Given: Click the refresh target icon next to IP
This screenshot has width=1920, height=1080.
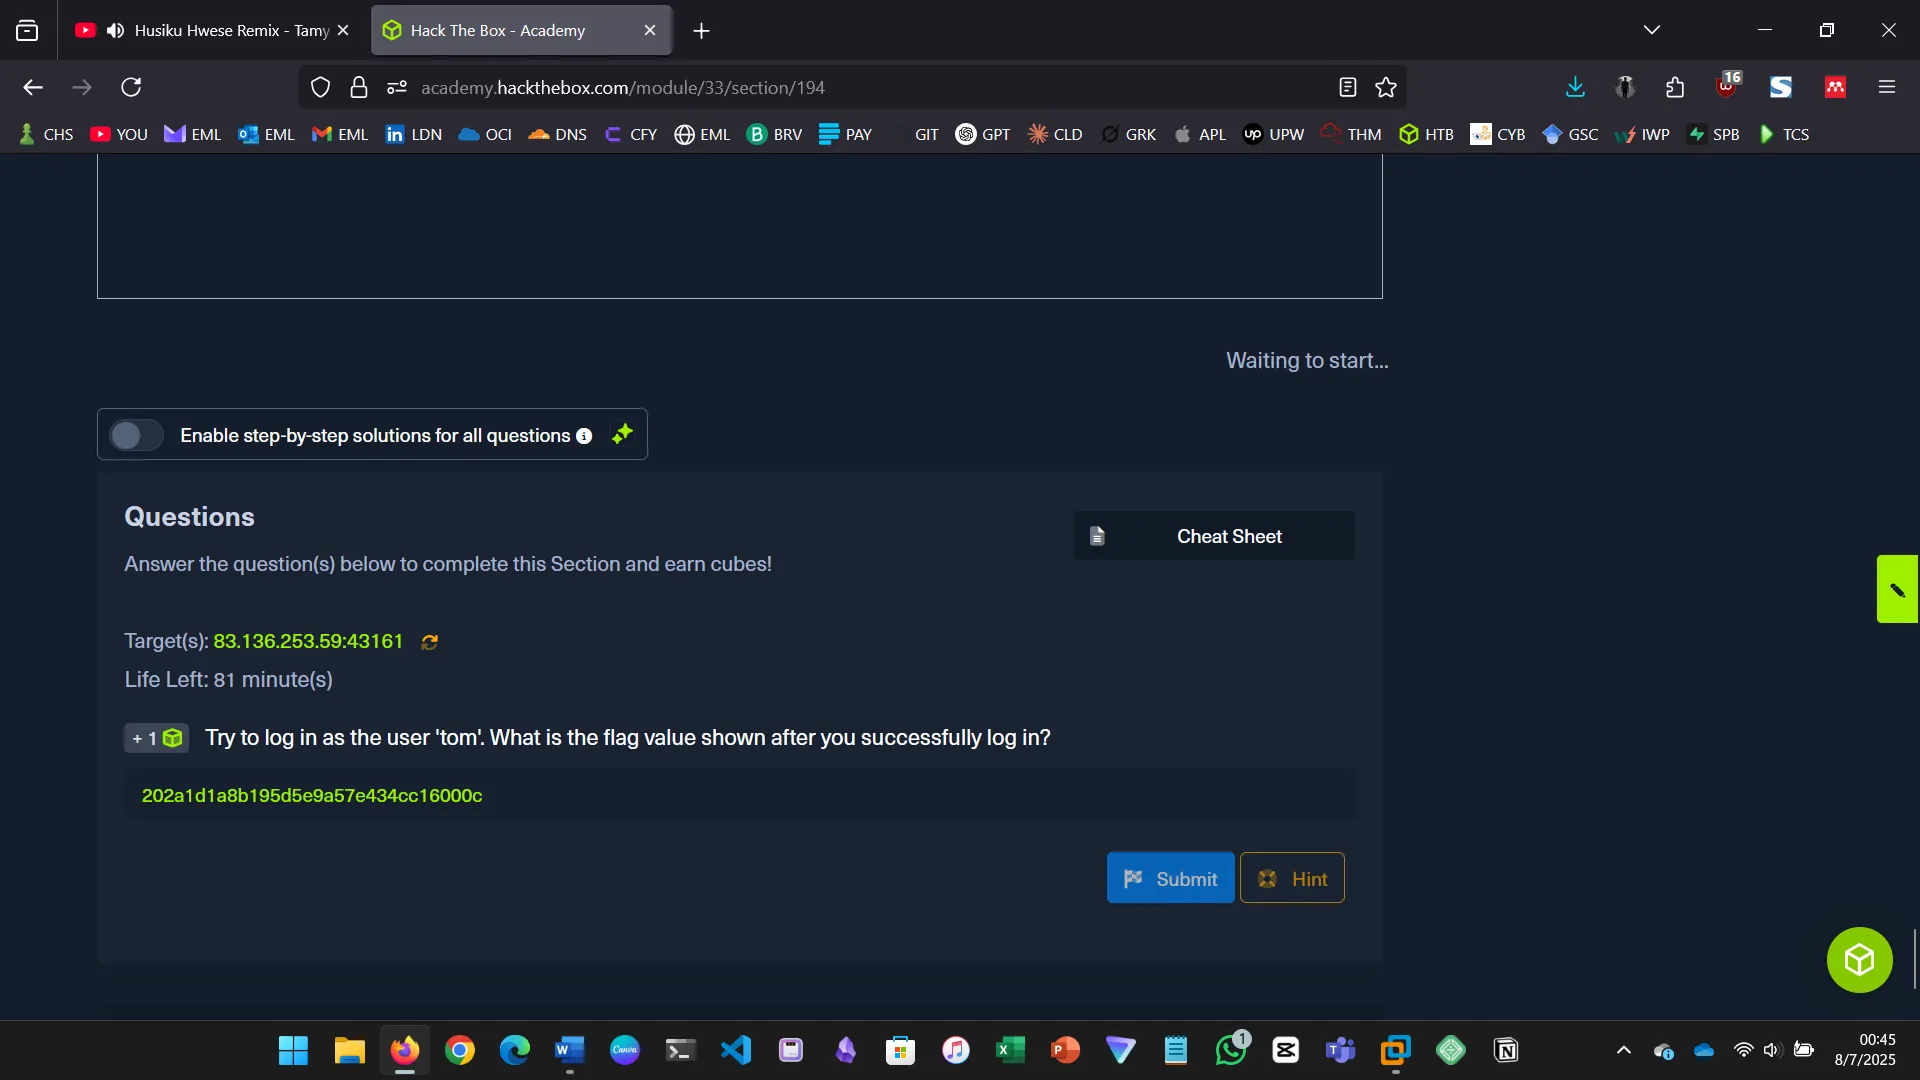Looking at the screenshot, I should [x=430, y=642].
